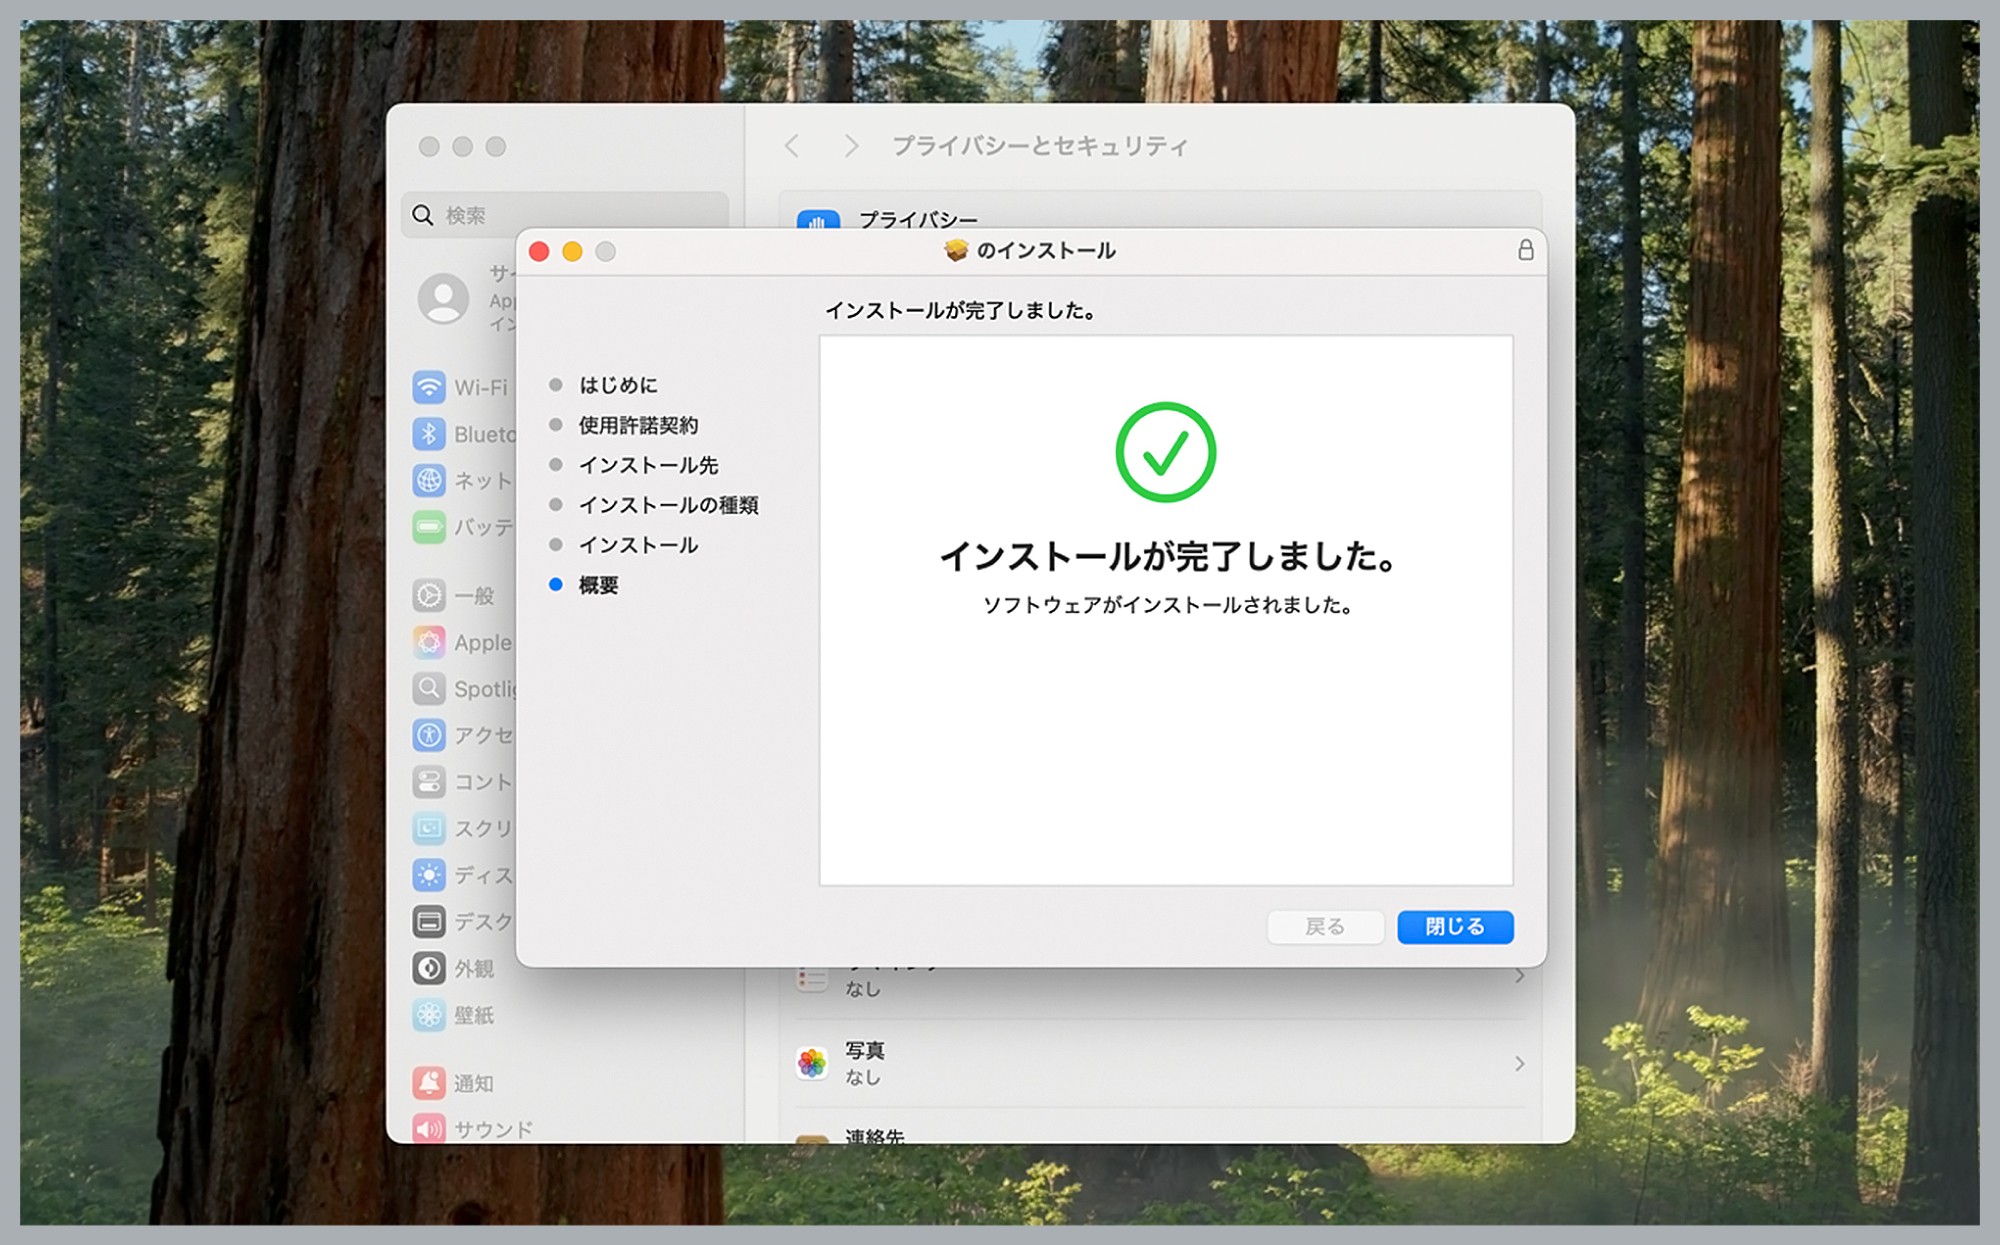Click the 戻る button in the installer

pos(1325,926)
